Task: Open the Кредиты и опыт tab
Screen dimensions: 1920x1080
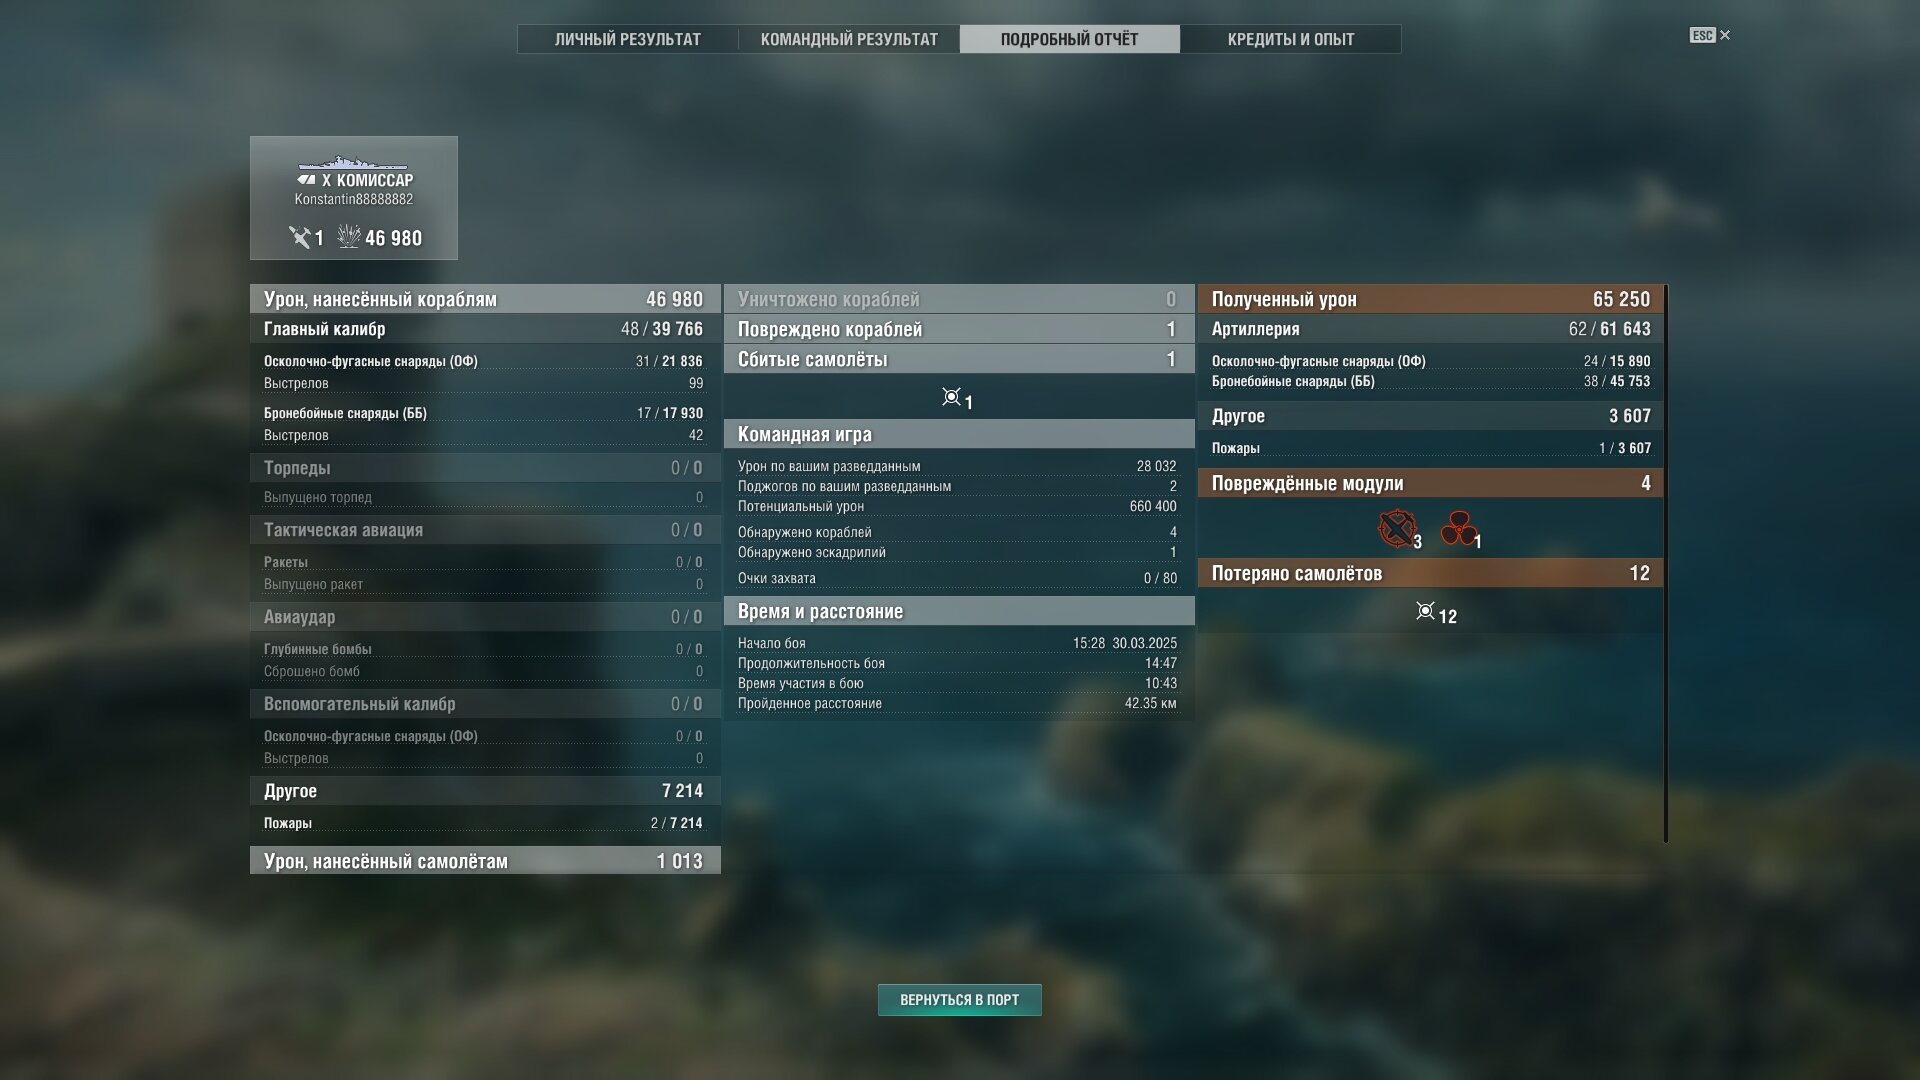Action: [x=1290, y=39]
